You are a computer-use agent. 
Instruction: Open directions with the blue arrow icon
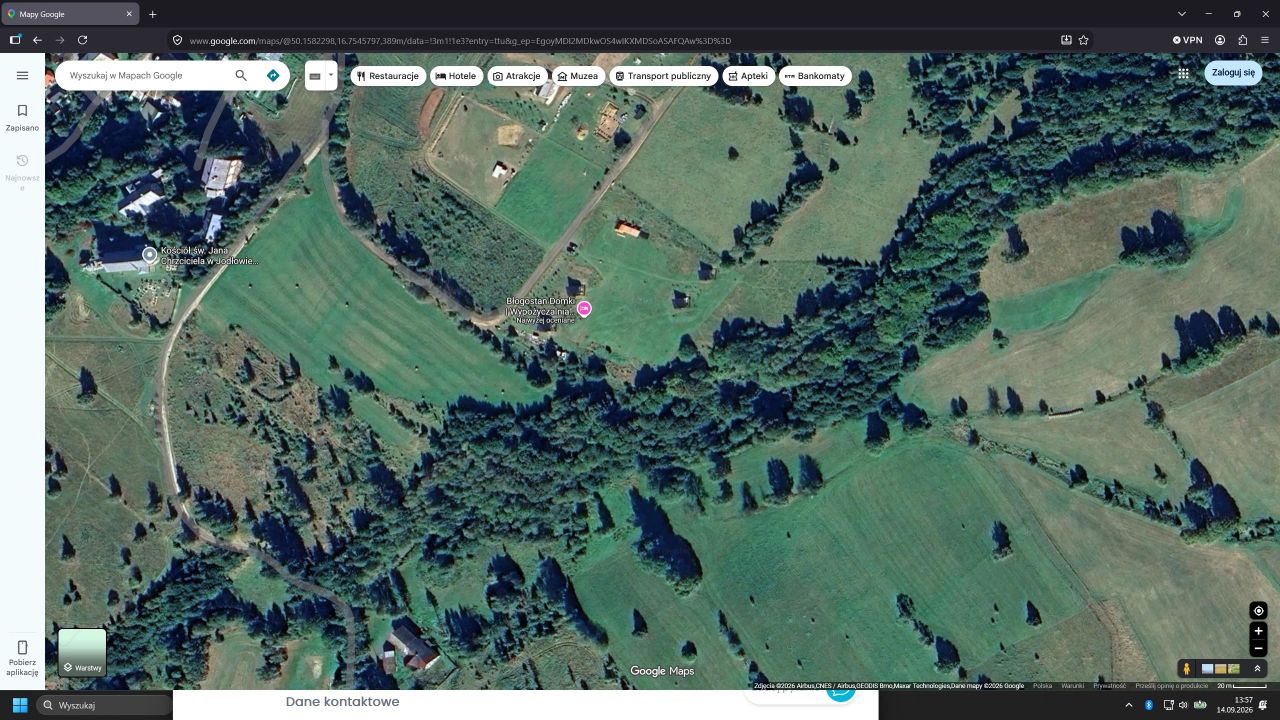point(273,75)
